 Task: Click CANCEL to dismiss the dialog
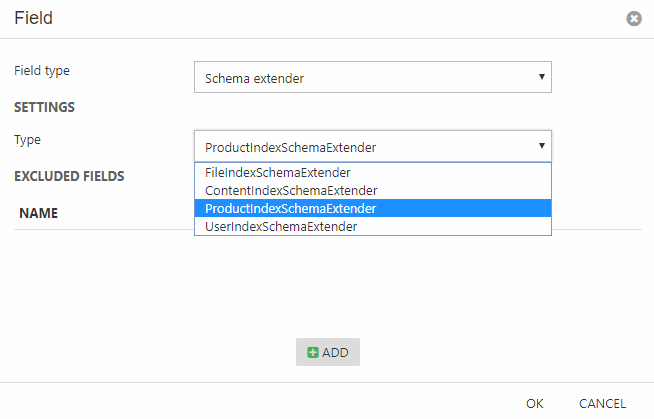[x=602, y=403]
